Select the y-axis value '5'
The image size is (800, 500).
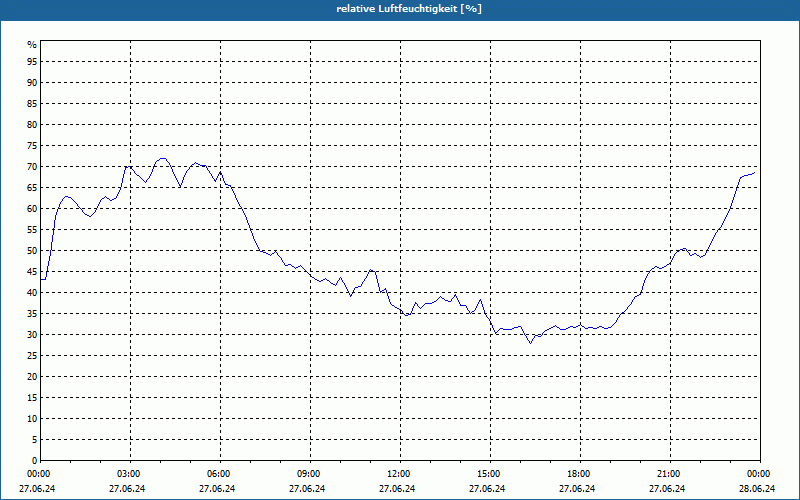[35, 440]
